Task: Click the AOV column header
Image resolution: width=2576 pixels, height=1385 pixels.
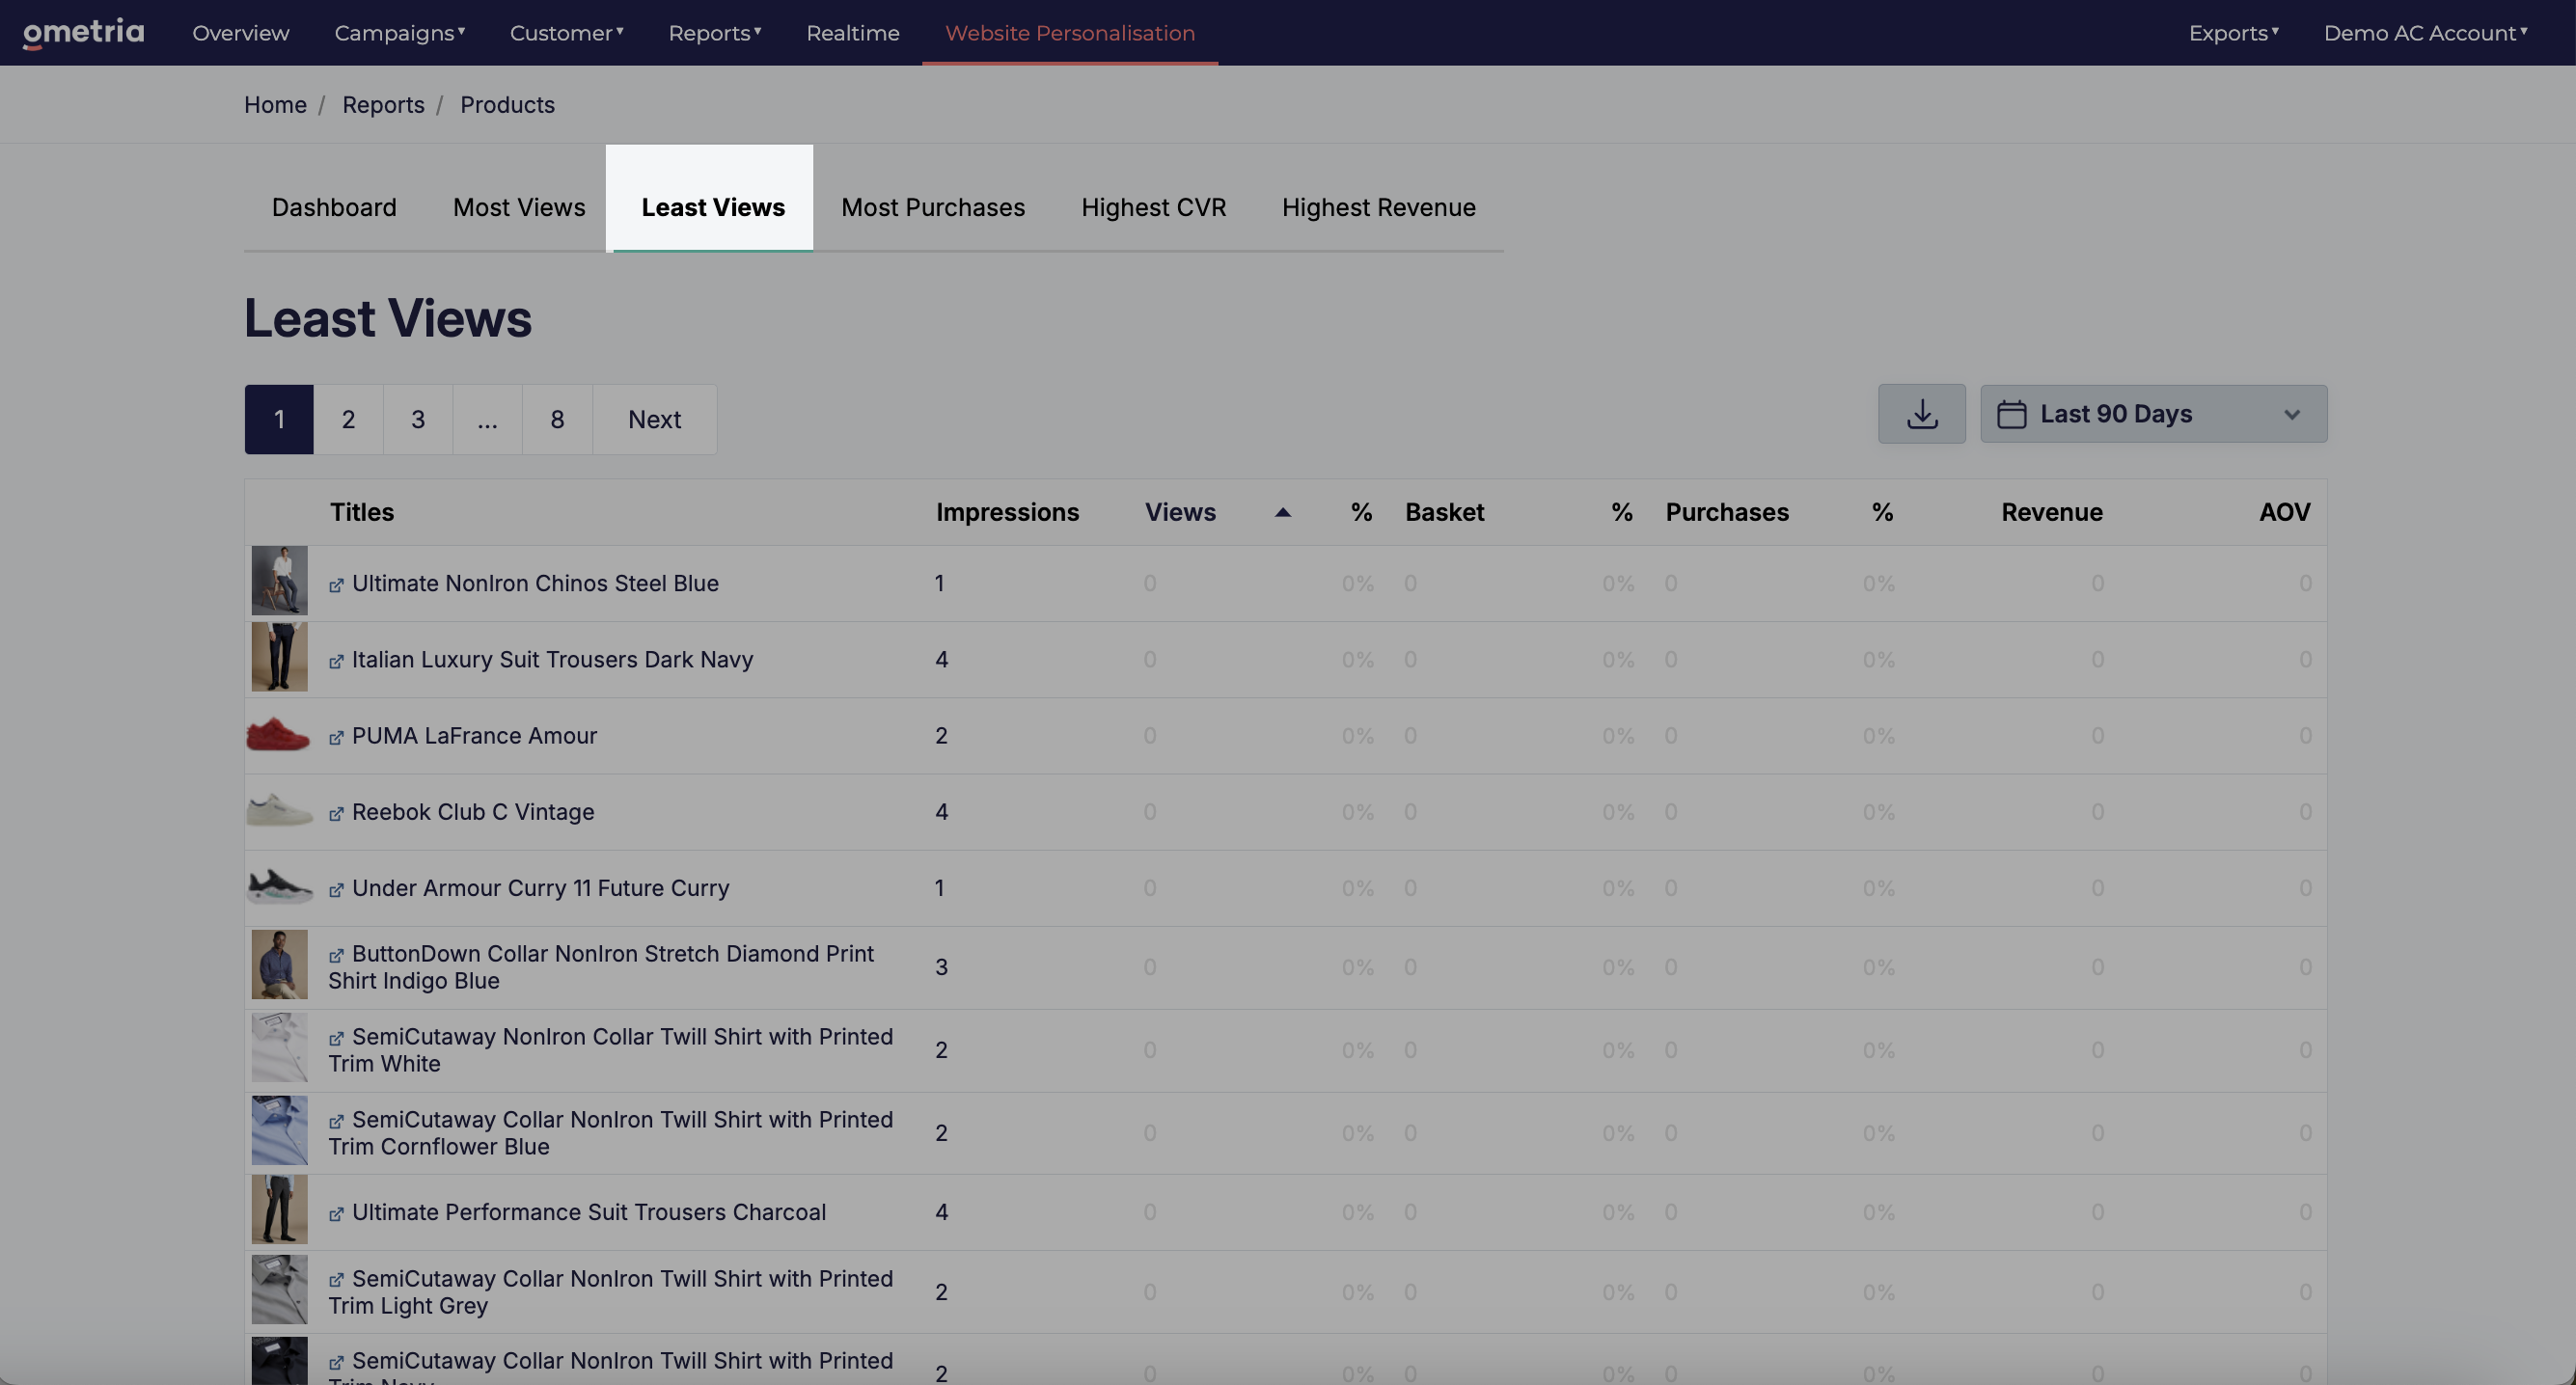Action: [x=2284, y=512]
